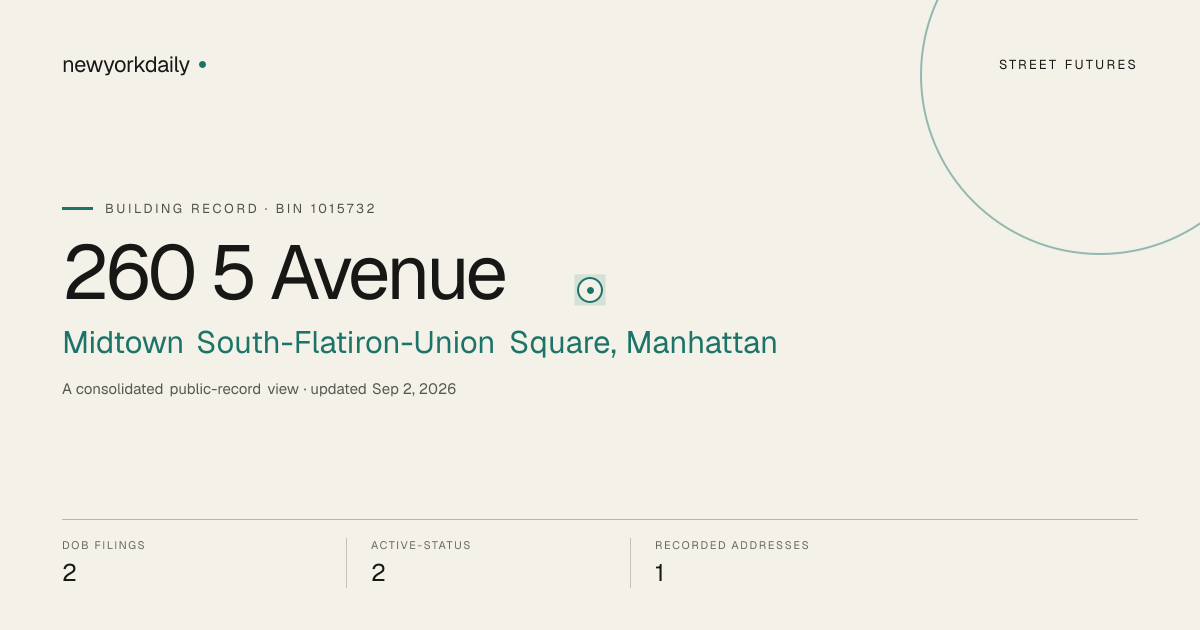
Task: Click the updated Sep 2, 2026 text
Action: pos(383,389)
